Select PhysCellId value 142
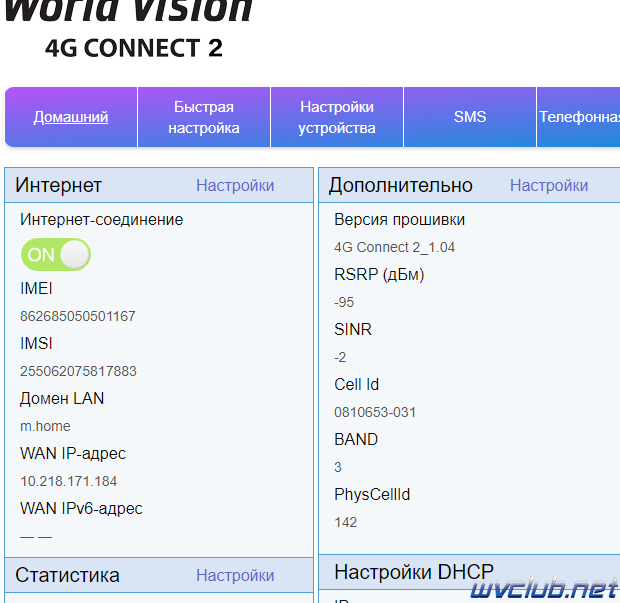Image resolution: width=620 pixels, height=603 pixels. click(346, 522)
